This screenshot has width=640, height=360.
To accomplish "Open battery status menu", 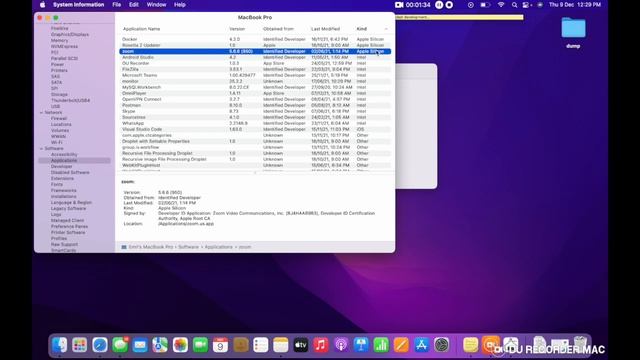I will tap(485, 5).
